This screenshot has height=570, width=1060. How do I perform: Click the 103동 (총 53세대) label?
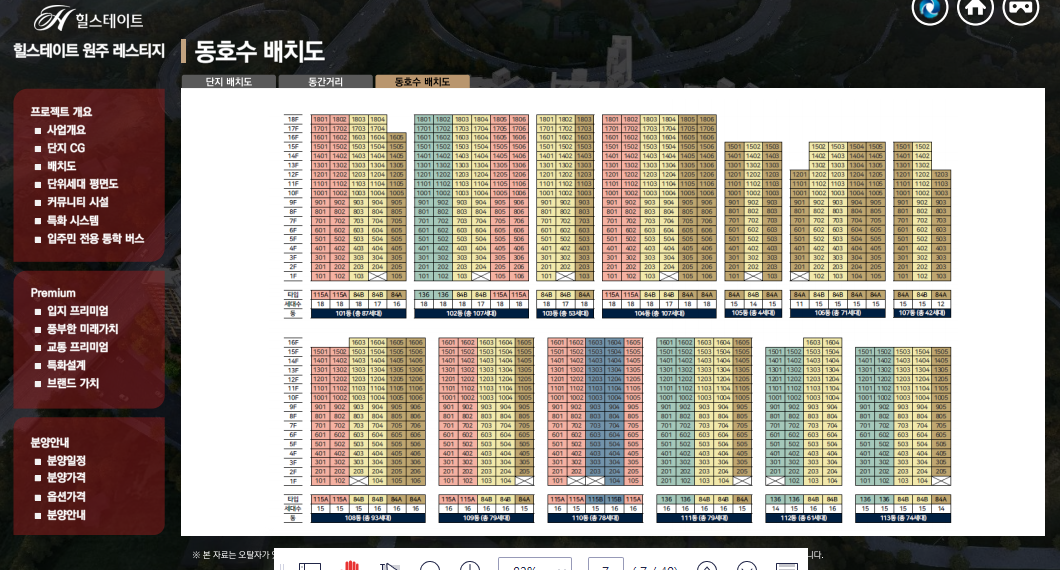coord(565,314)
